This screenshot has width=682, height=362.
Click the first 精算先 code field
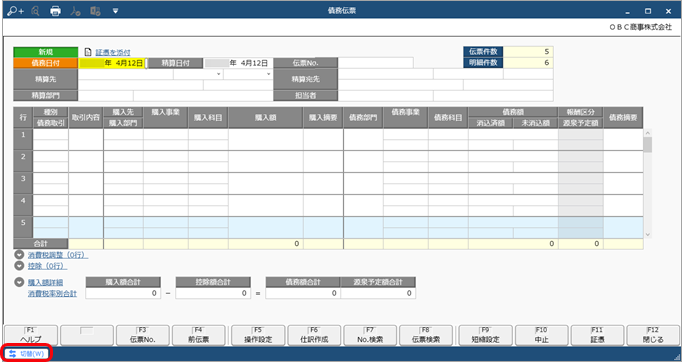coord(126,74)
